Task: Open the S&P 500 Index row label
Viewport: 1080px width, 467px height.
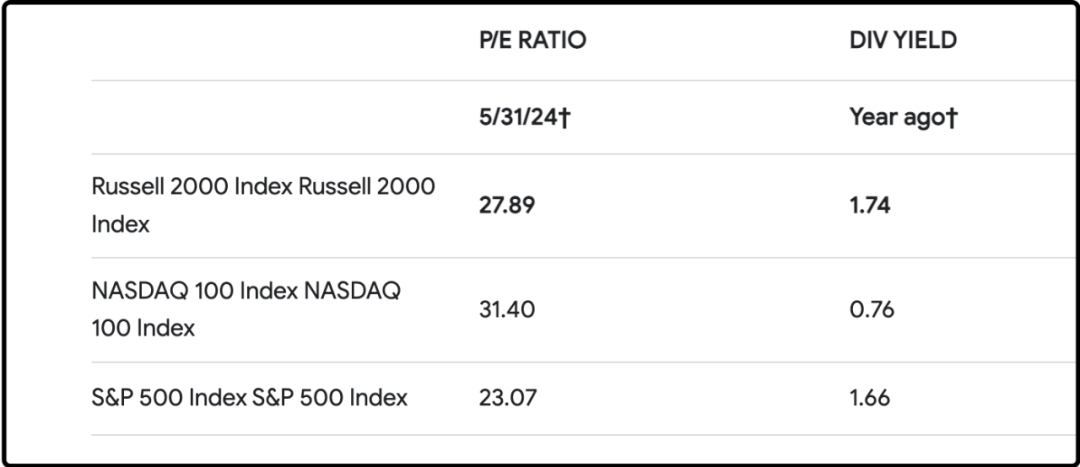Action: tap(249, 397)
